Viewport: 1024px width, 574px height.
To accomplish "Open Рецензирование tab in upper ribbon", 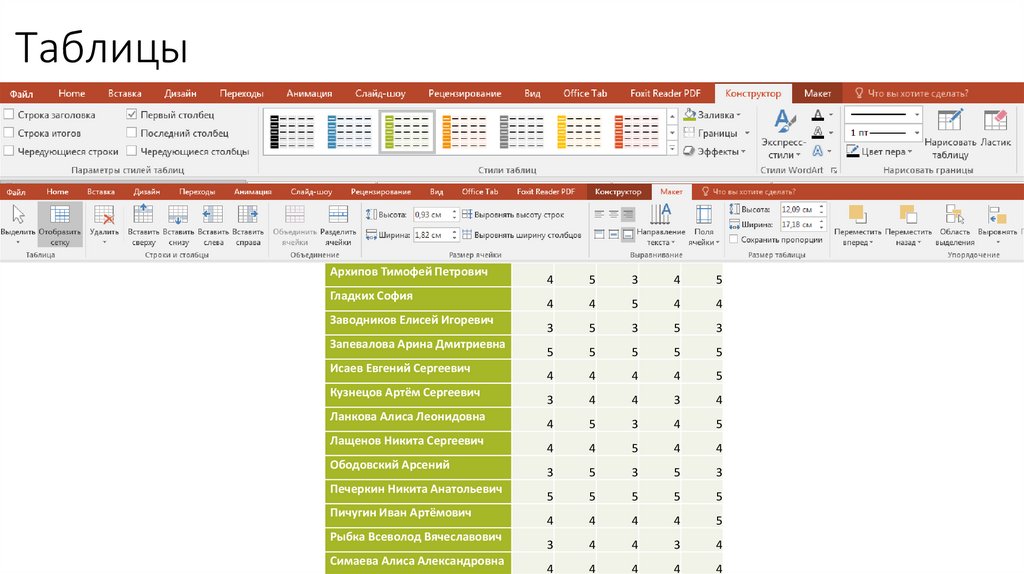I will [465, 93].
